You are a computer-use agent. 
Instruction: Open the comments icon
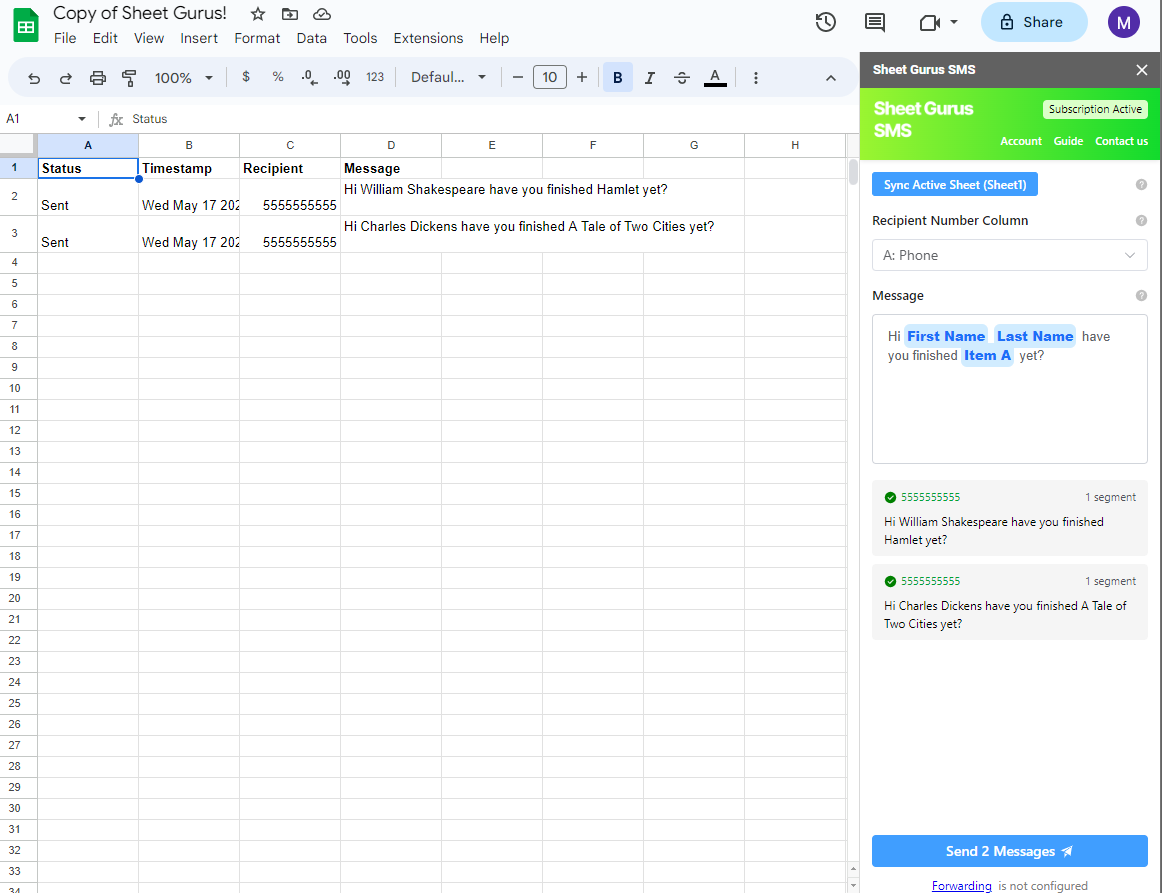click(x=875, y=22)
